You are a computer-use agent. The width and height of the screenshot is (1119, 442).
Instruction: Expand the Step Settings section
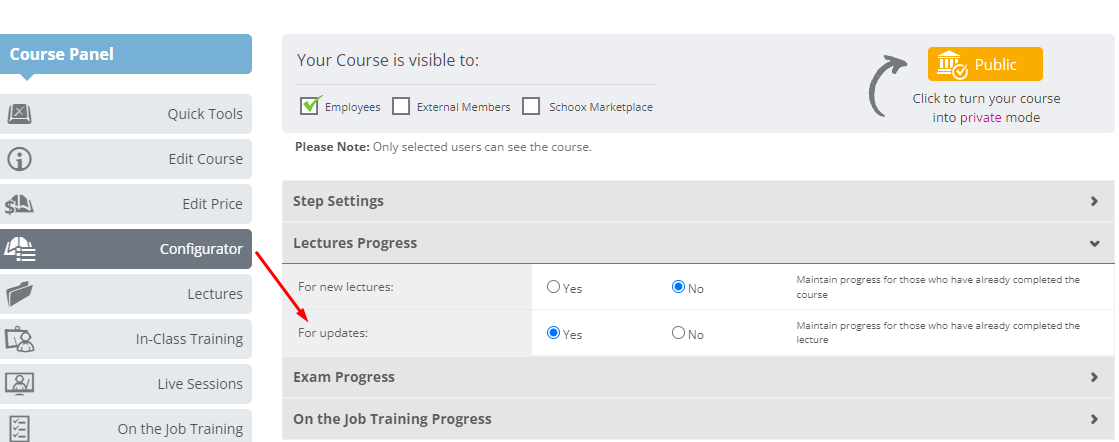[x=698, y=201]
